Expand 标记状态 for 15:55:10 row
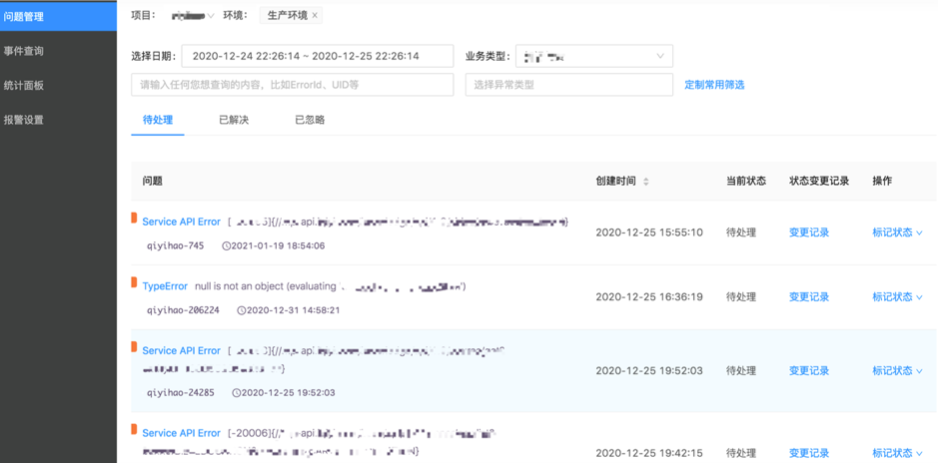 point(897,232)
